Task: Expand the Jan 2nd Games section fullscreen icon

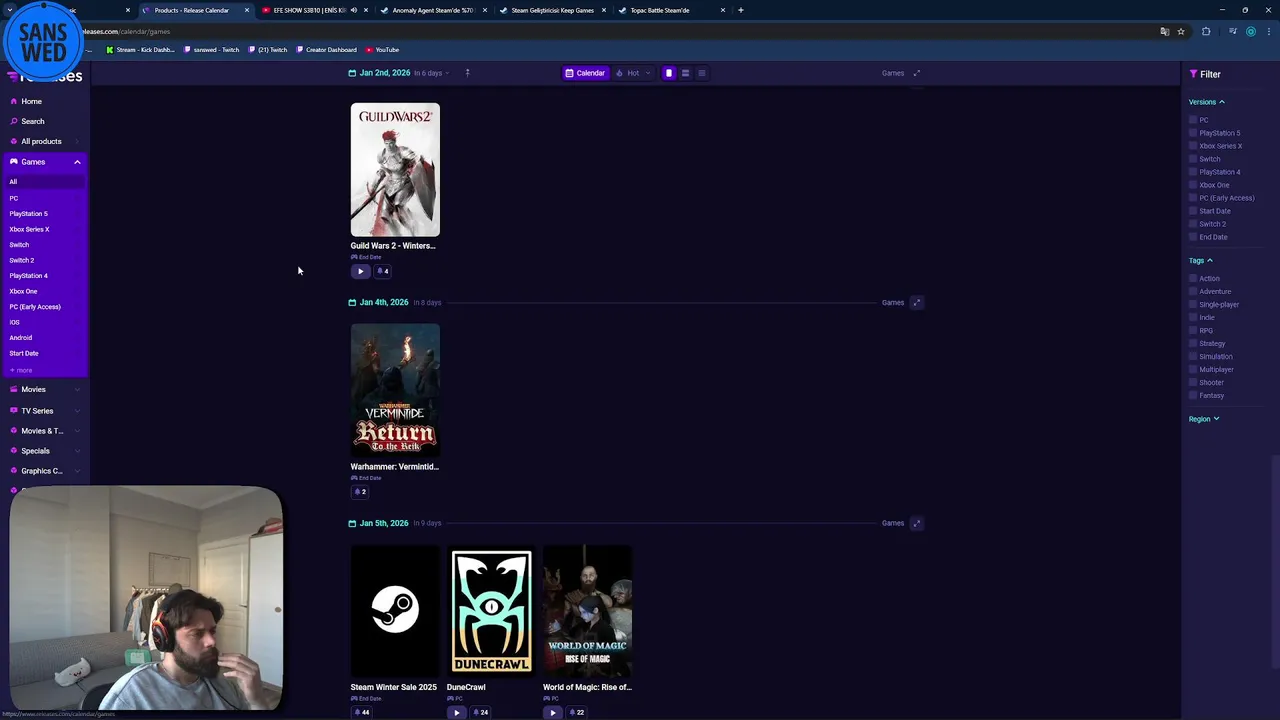Action: [x=916, y=73]
